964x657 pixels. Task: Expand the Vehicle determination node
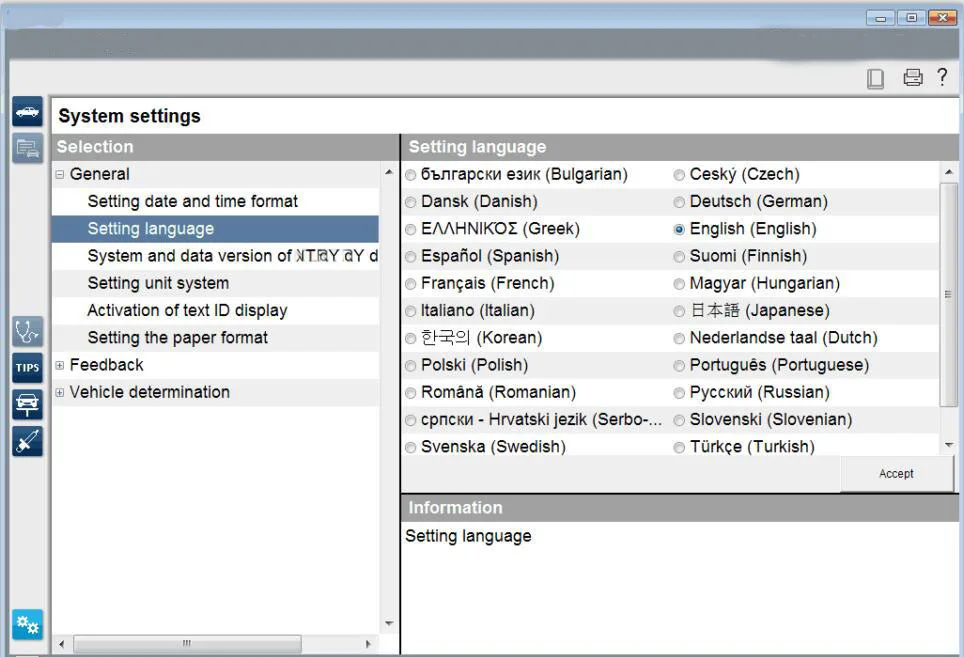click(60, 393)
